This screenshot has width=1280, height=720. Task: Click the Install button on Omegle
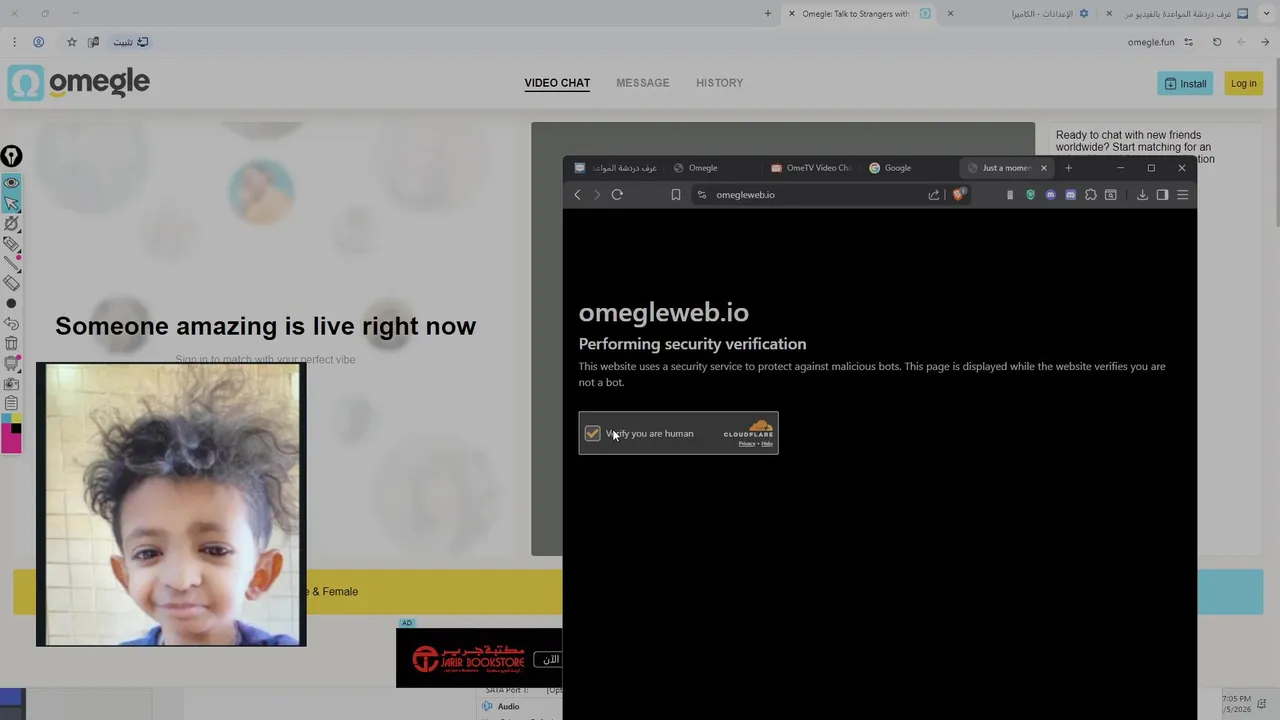point(1185,84)
